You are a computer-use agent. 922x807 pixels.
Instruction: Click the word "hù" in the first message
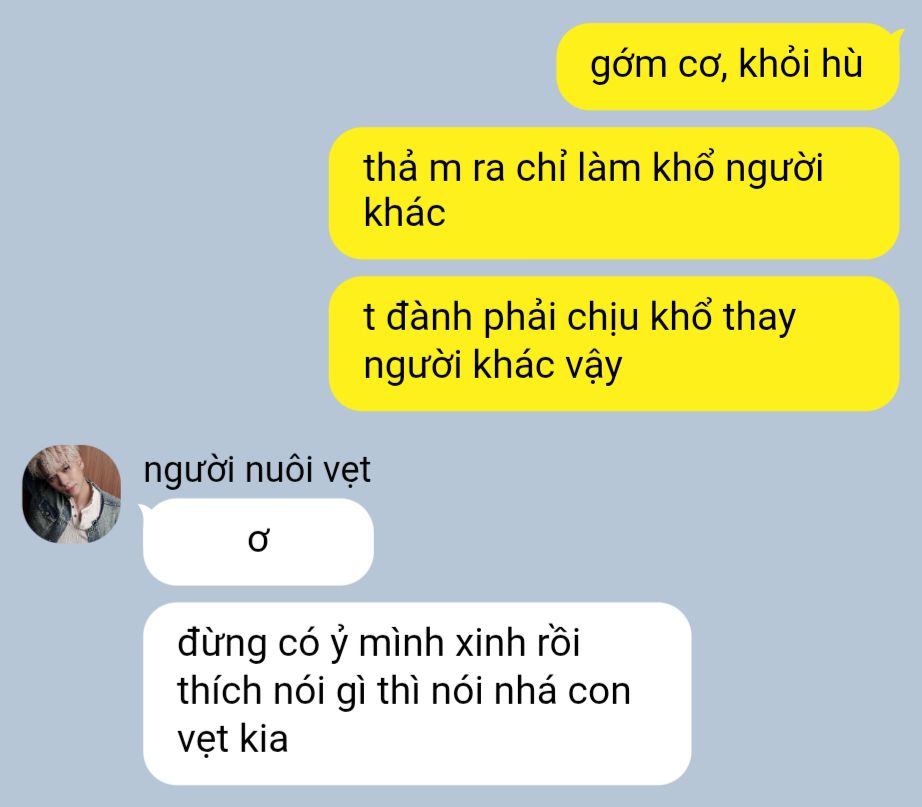click(841, 64)
